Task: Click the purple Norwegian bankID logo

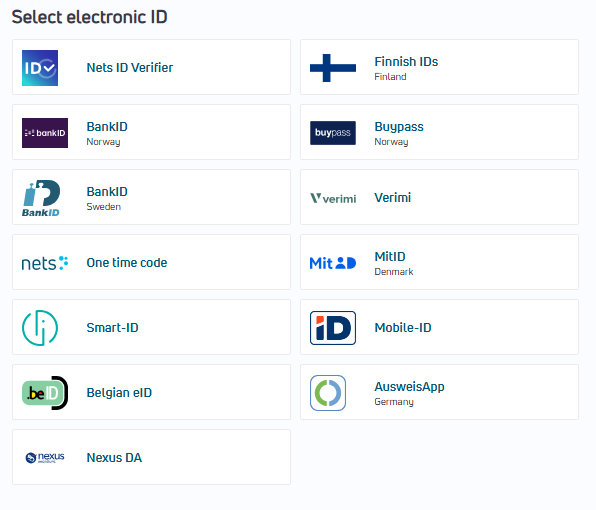Action: pyautogui.click(x=45, y=133)
